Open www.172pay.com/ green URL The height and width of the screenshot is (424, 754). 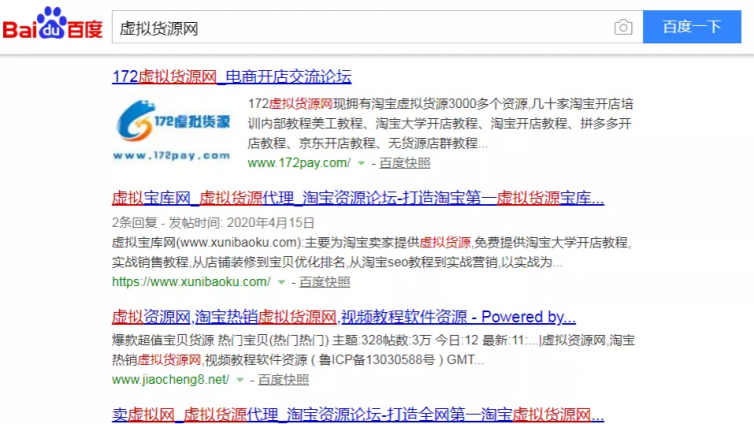[x=299, y=163]
